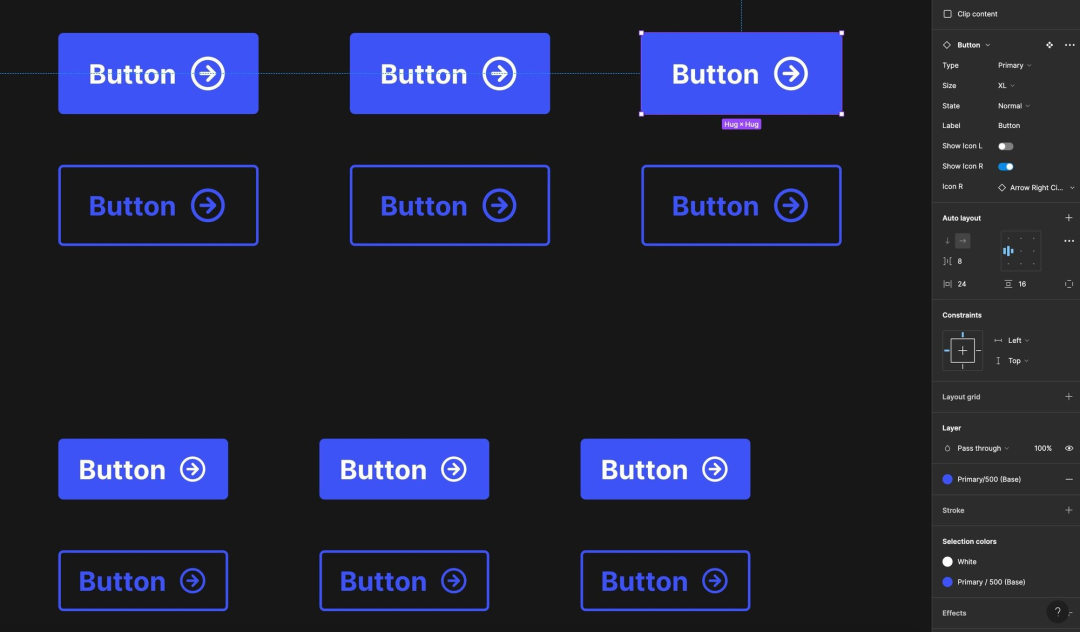The width and height of the screenshot is (1080, 632).
Task: Add a stroke with plus icon
Action: click(x=1068, y=510)
